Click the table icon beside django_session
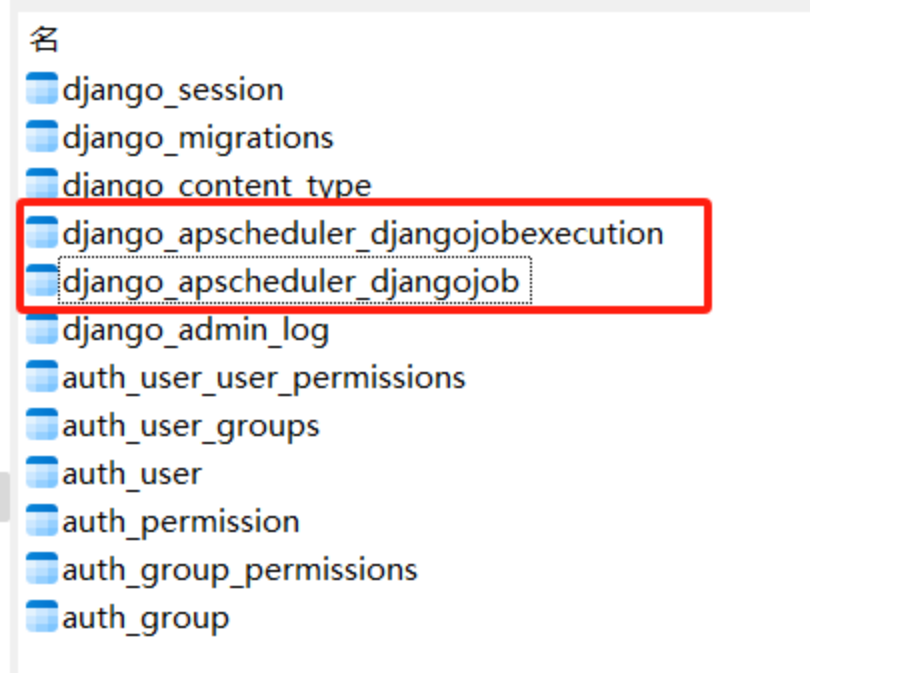This screenshot has height=673, width=921. (x=41, y=89)
